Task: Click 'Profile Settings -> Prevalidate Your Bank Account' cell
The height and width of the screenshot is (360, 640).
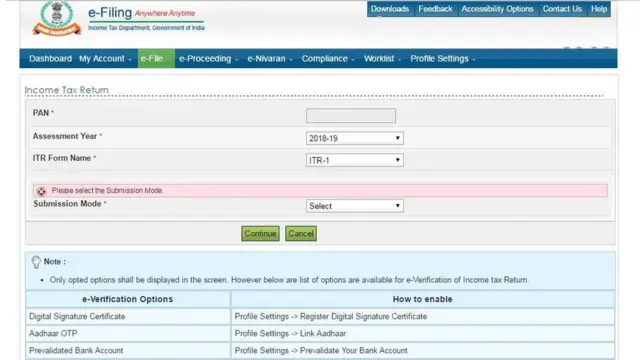Action: (423, 351)
